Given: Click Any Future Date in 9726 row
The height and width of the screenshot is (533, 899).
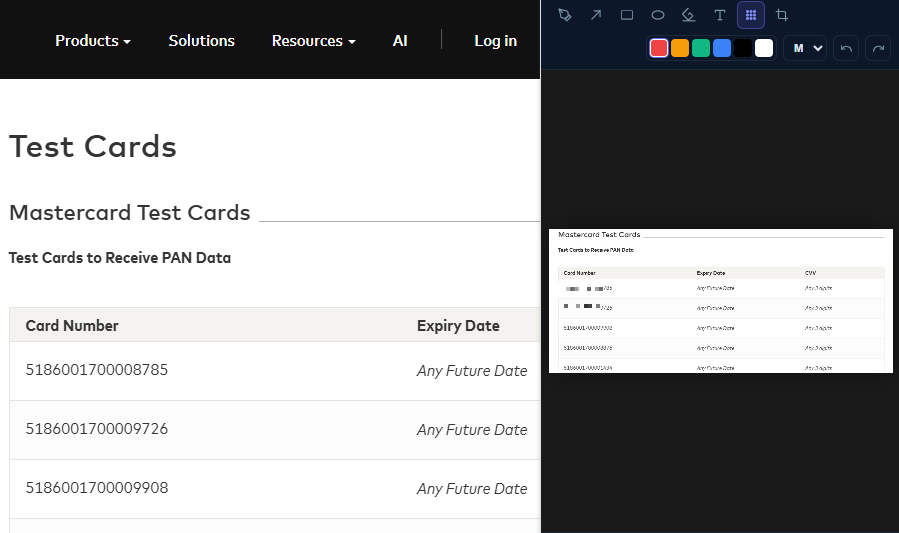Looking at the screenshot, I should (472, 430).
